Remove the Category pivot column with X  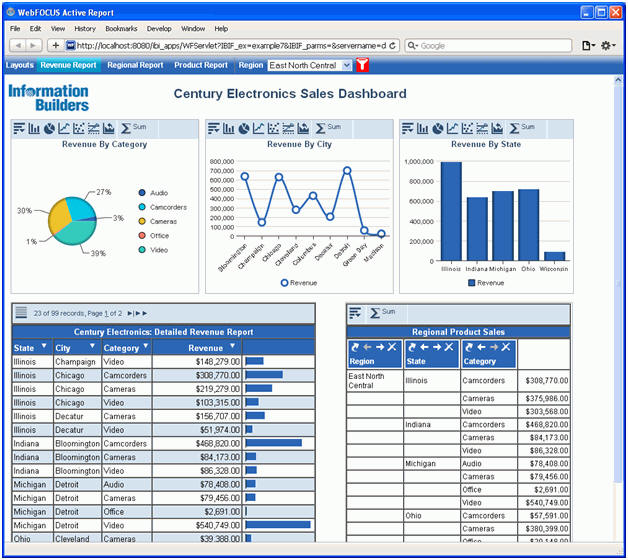pyautogui.click(x=506, y=347)
